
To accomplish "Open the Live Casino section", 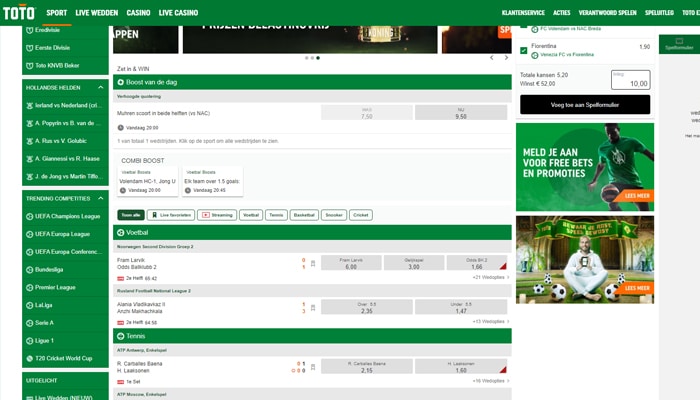I will (x=179, y=13).
